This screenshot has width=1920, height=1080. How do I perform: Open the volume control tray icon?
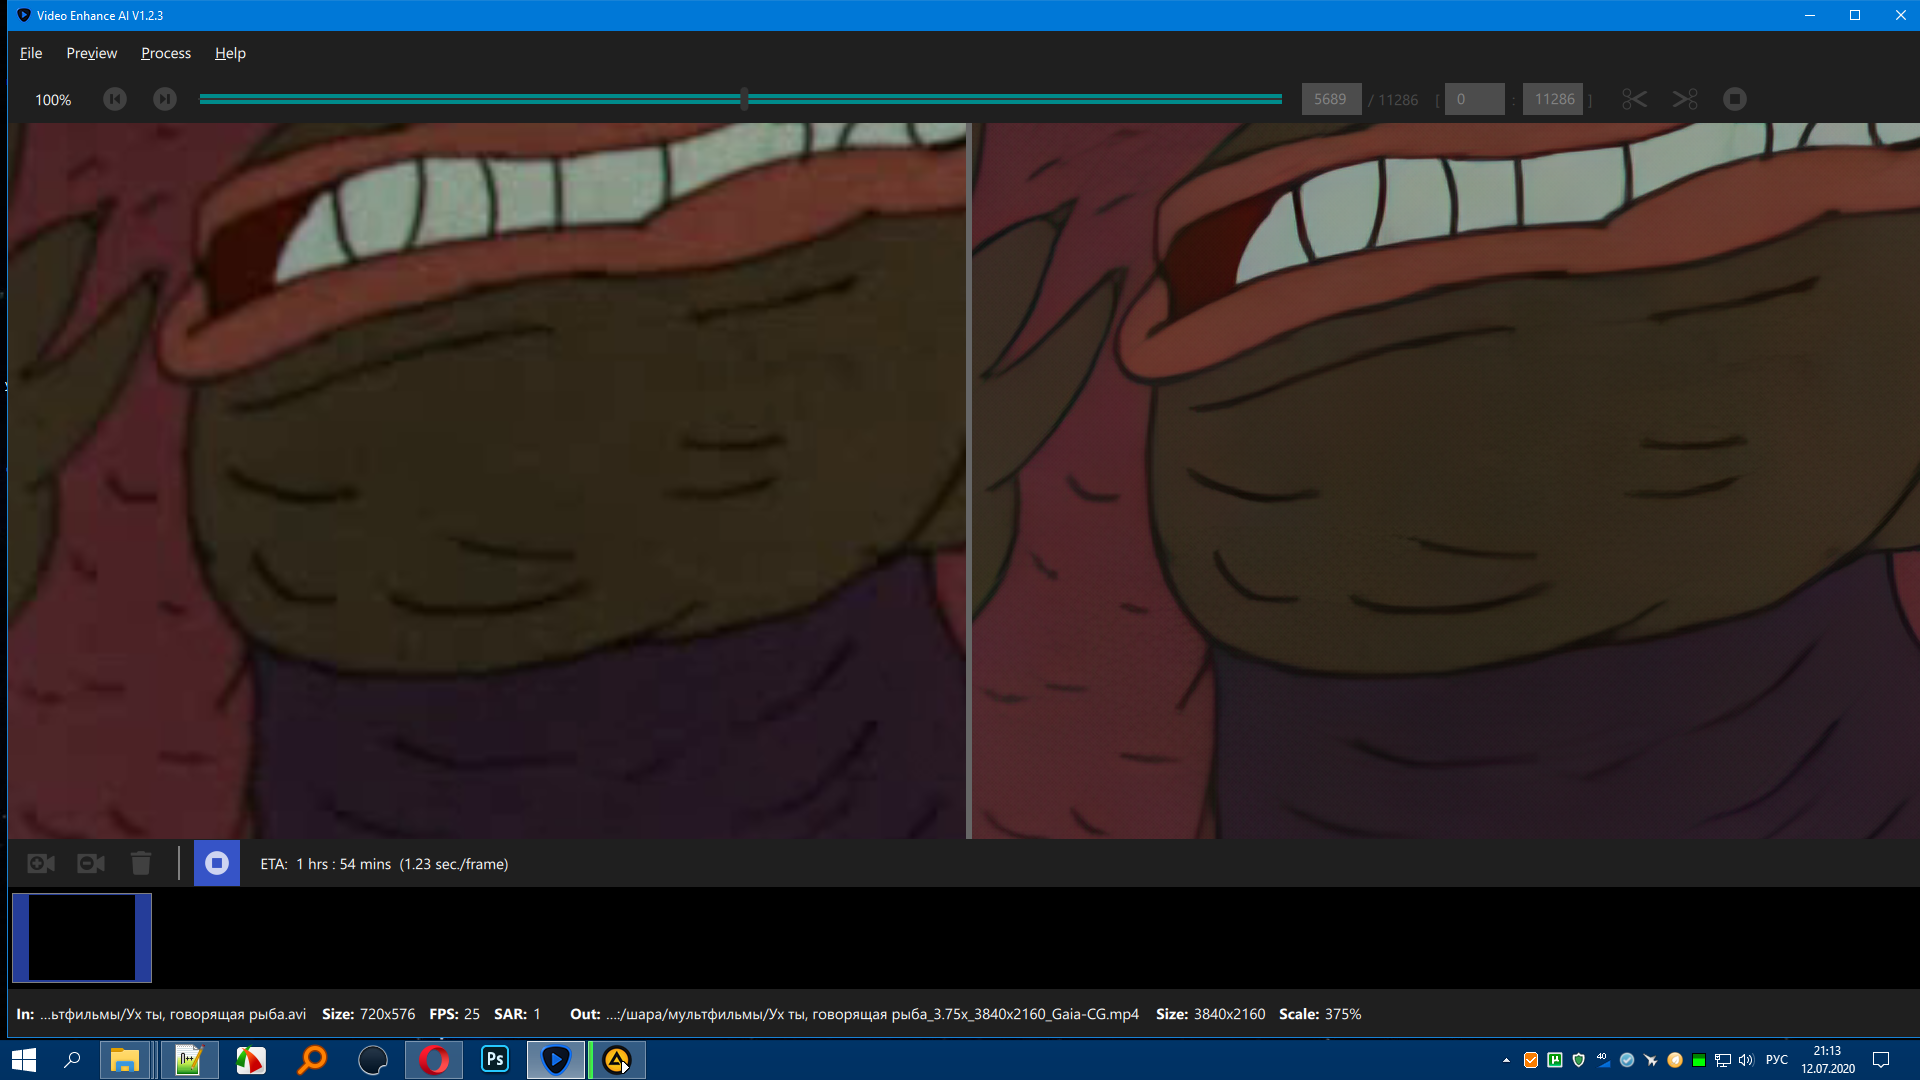(x=1747, y=1060)
